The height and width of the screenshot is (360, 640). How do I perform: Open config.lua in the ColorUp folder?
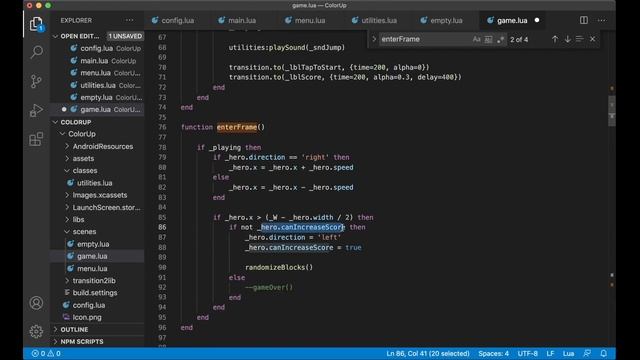tap(97, 305)
